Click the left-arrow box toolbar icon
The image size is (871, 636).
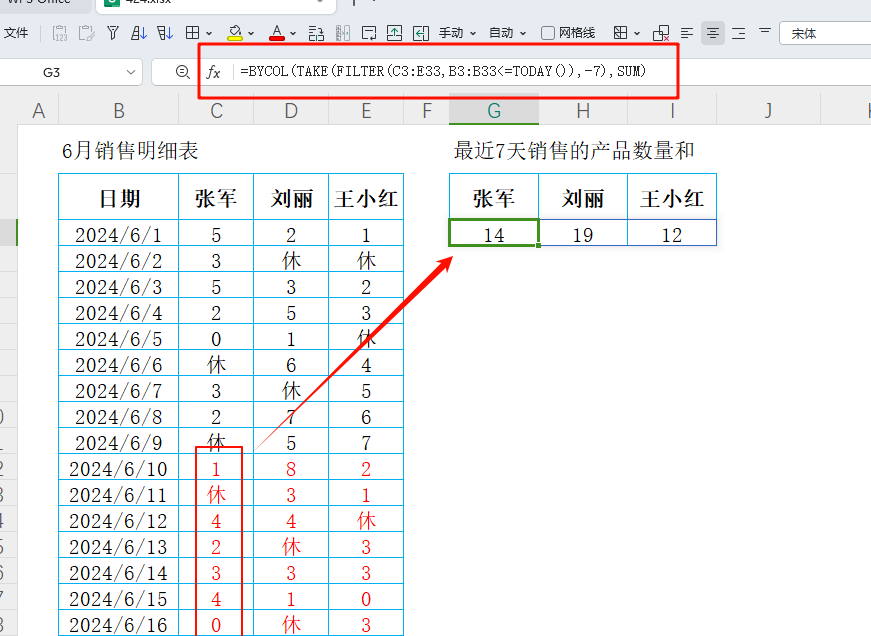tap(421, 33)
